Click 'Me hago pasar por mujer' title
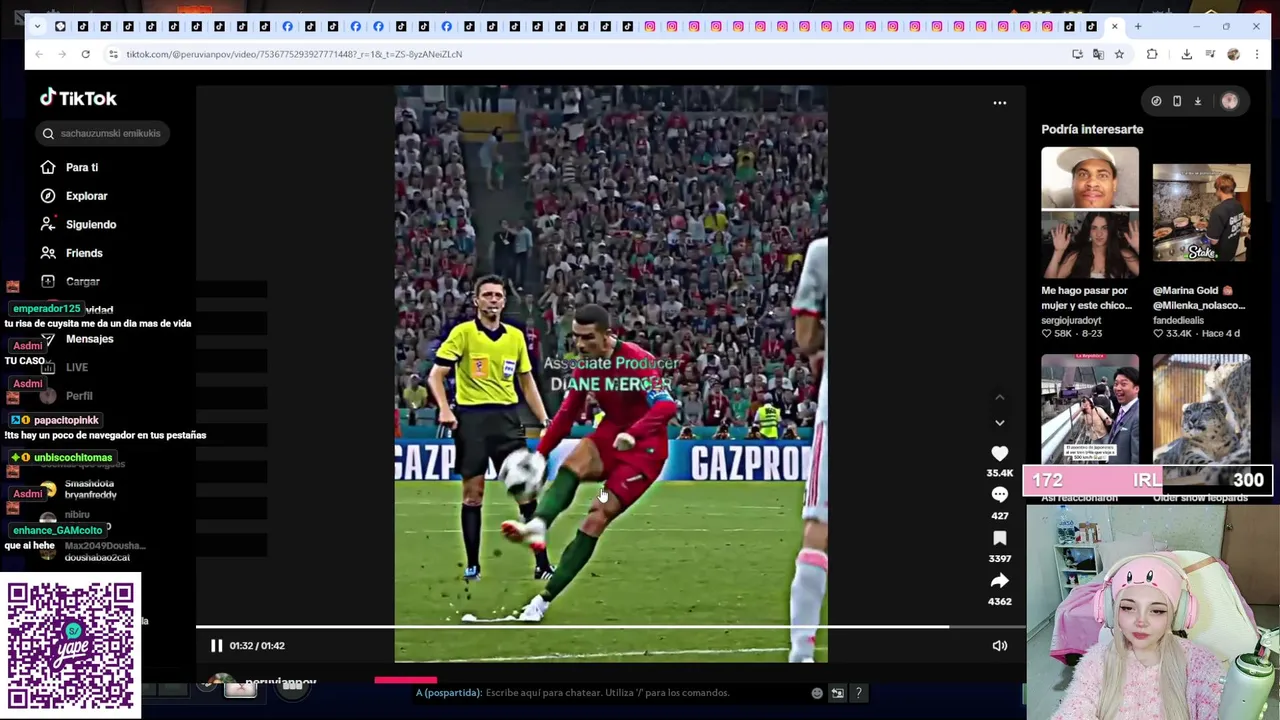 tap(1087, 298)
